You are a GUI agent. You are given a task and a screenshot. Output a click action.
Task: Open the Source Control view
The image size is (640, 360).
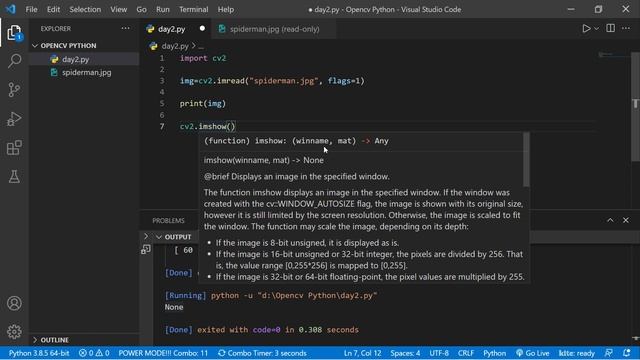pos(14,89)
